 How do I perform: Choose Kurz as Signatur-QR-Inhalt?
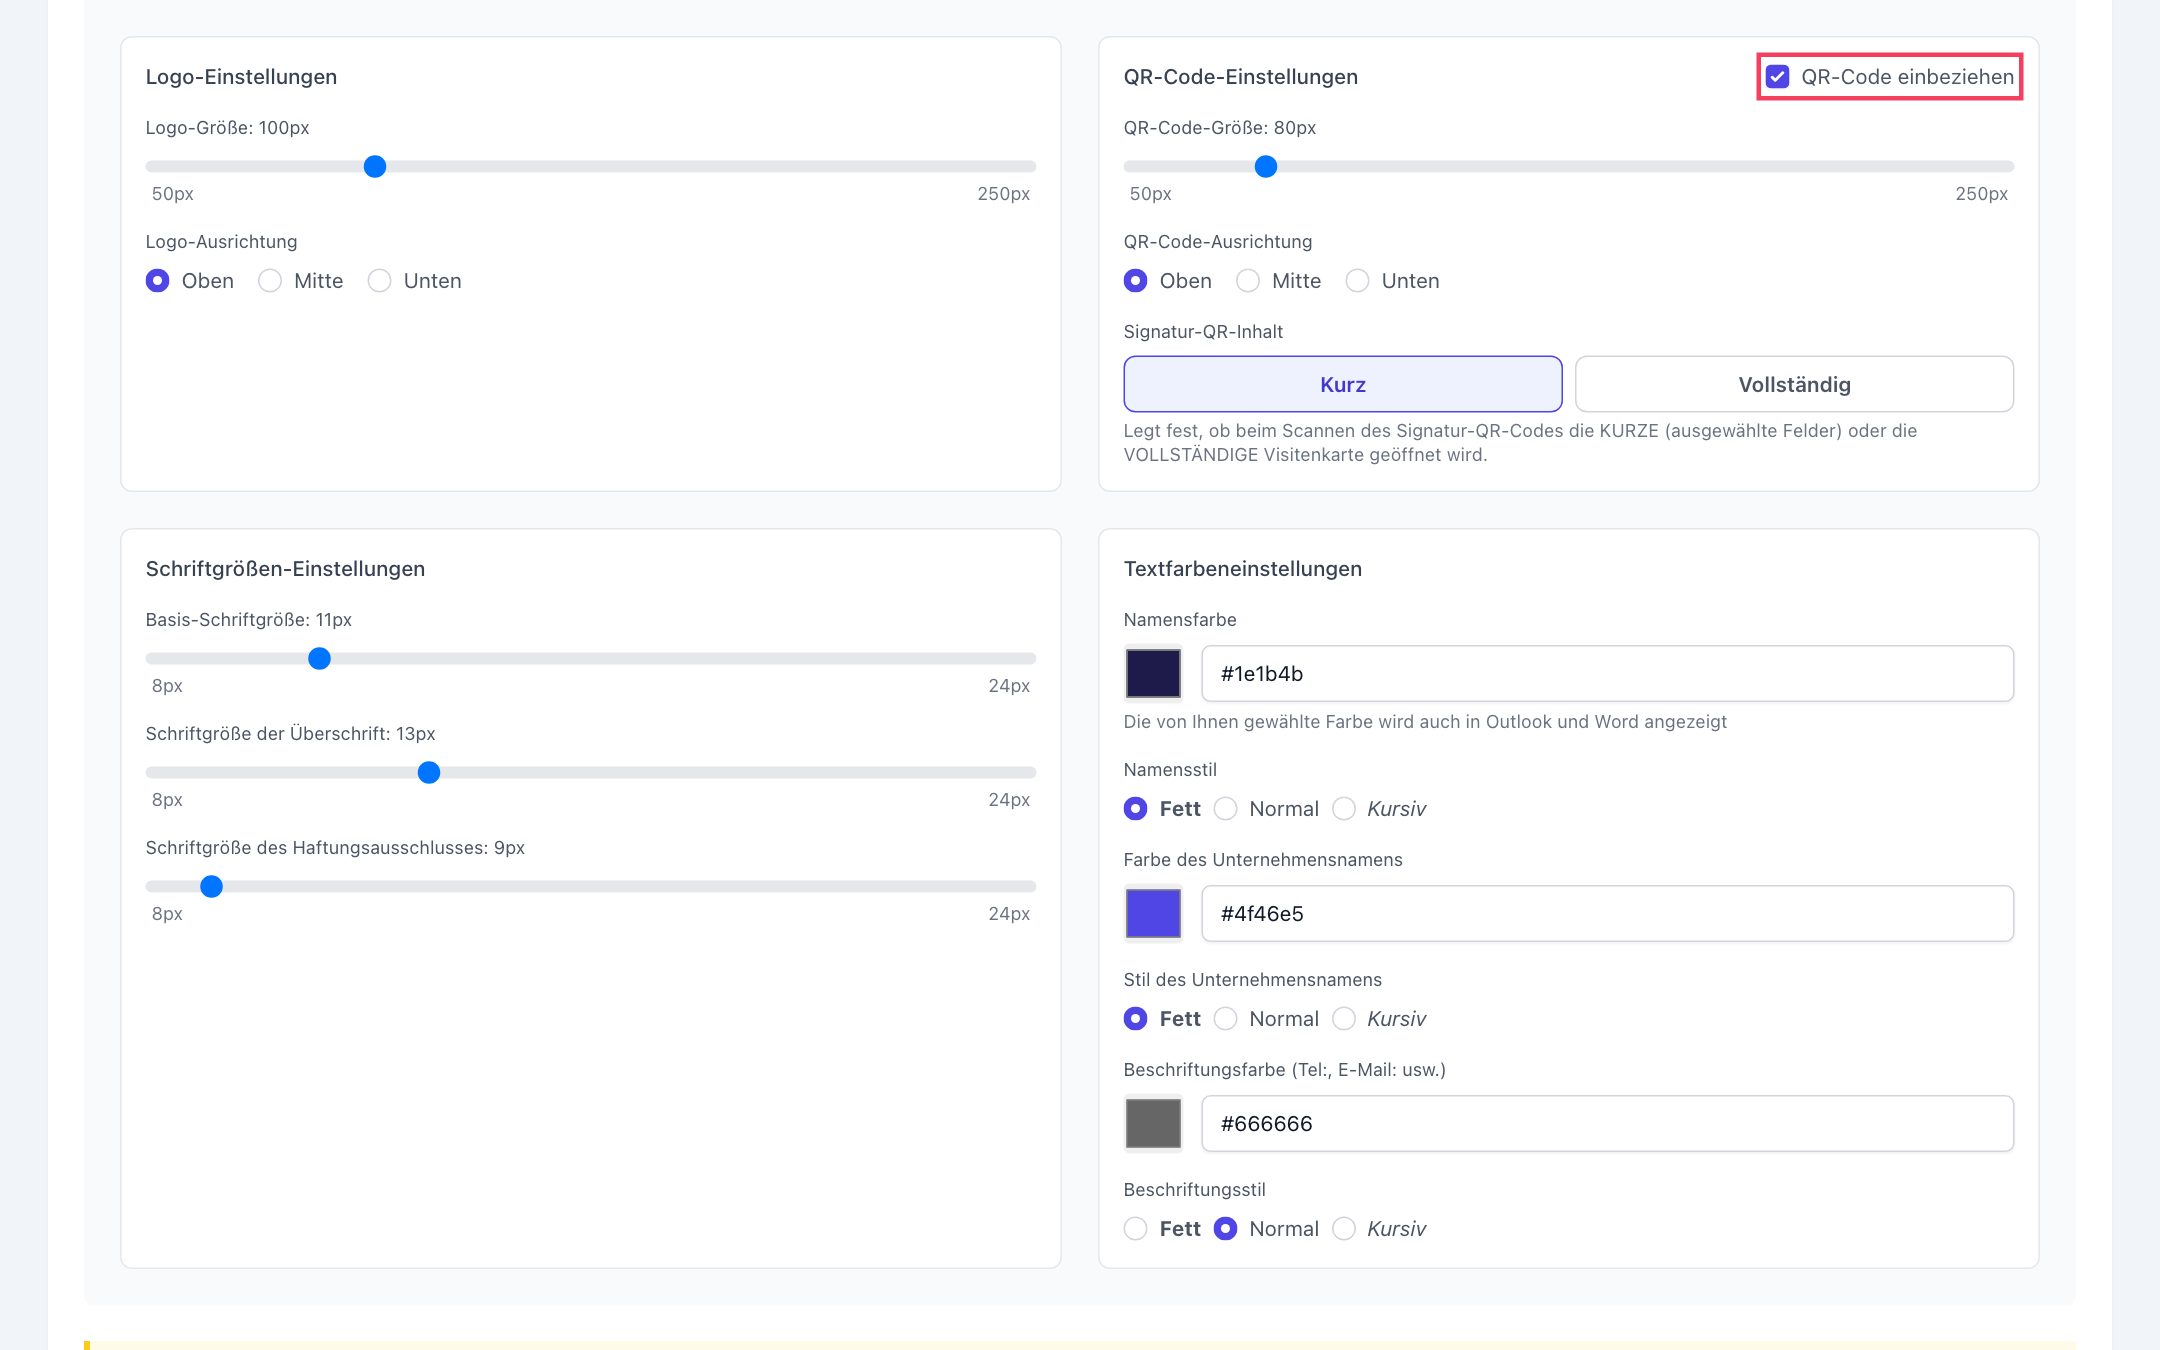point(1342,384)
